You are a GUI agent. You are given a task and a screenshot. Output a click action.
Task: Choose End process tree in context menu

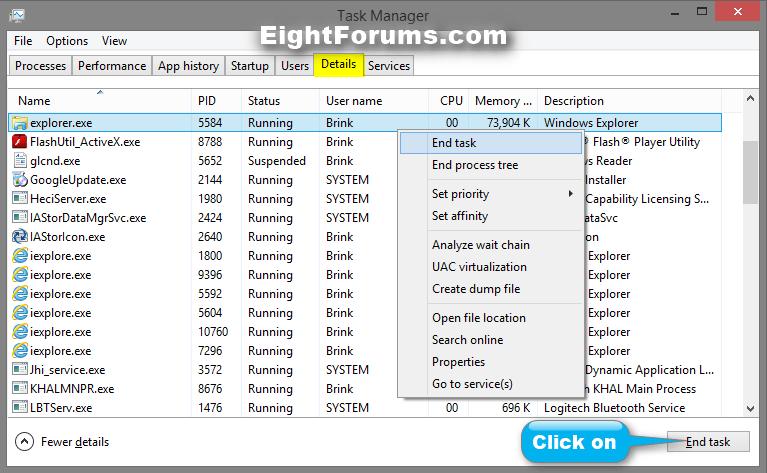point(491,165)
